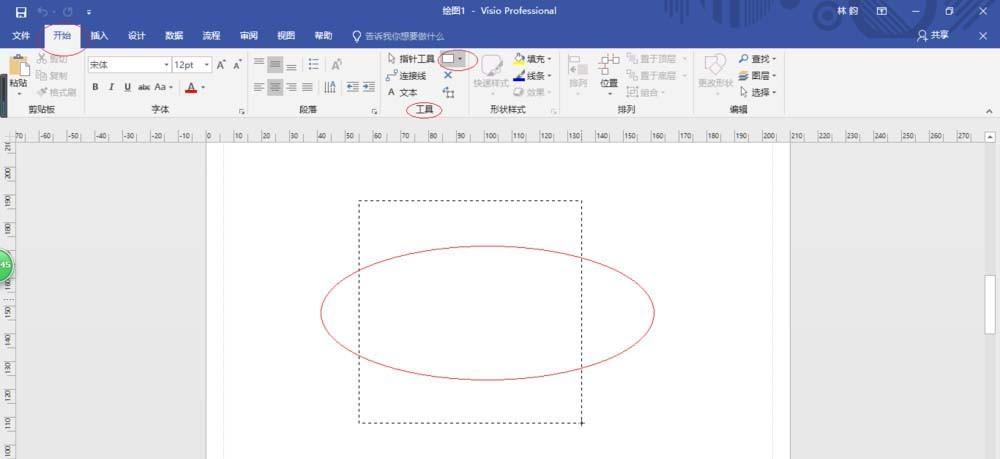Switch to the 视图 ribbon tab

click(x=286, y=36)
